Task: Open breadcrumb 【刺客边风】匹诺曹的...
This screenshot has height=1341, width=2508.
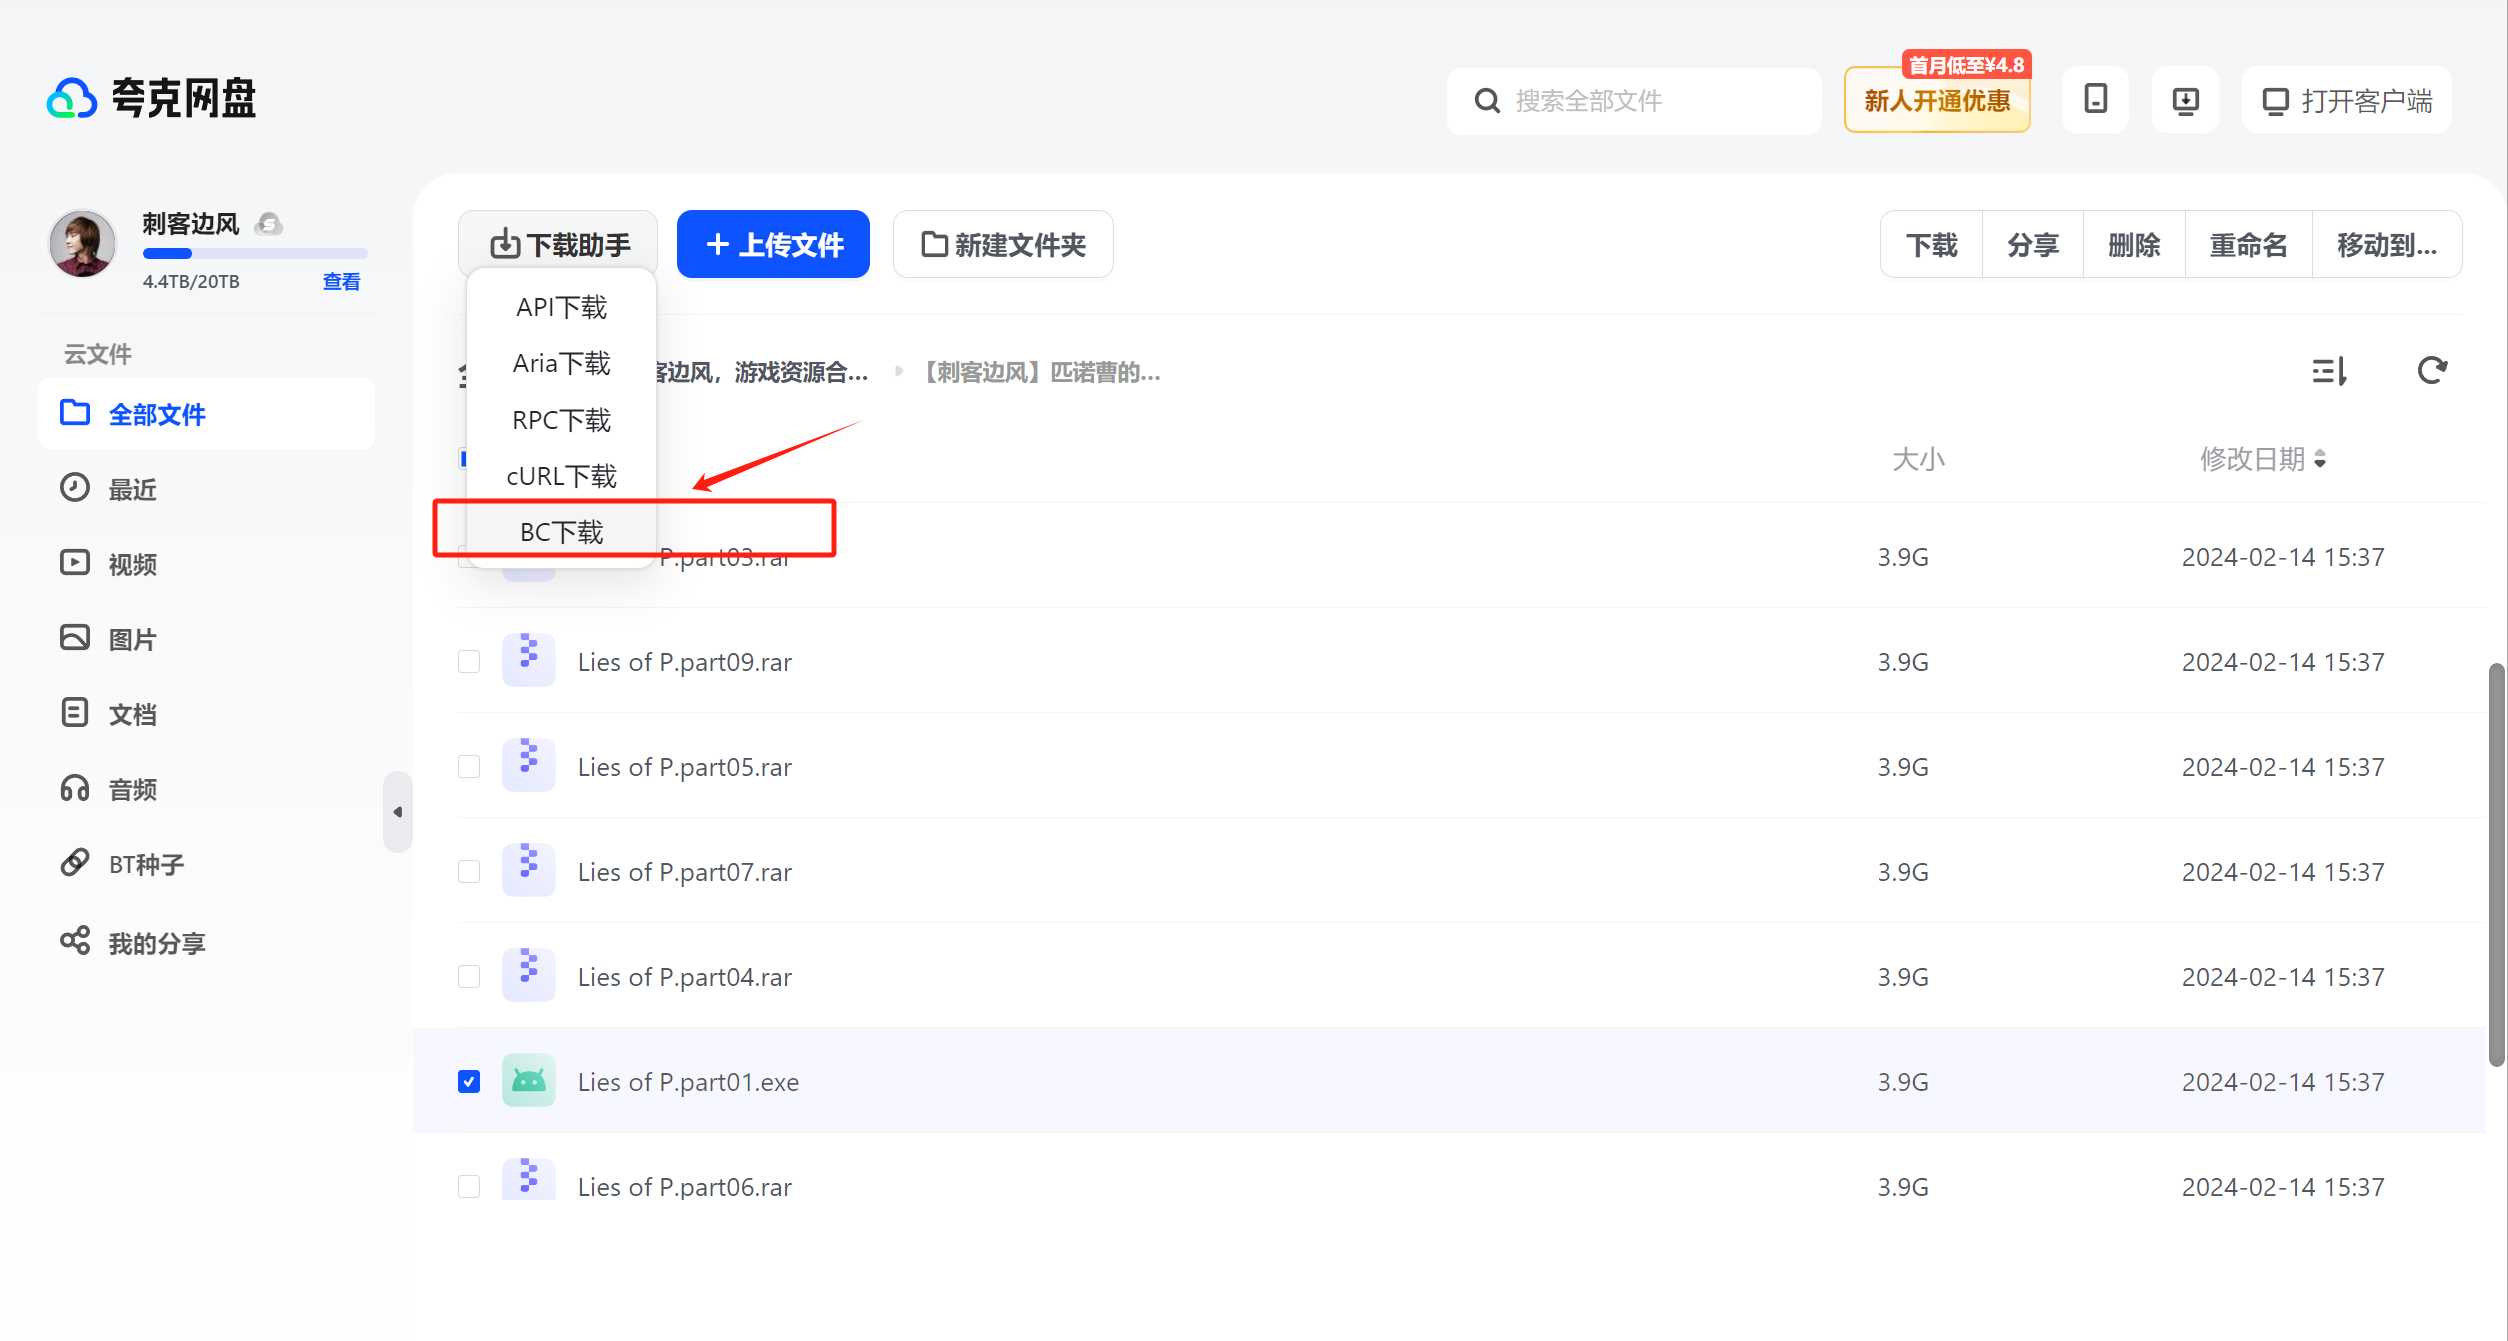Action: pyautogui.click(x=1039, y=373)
